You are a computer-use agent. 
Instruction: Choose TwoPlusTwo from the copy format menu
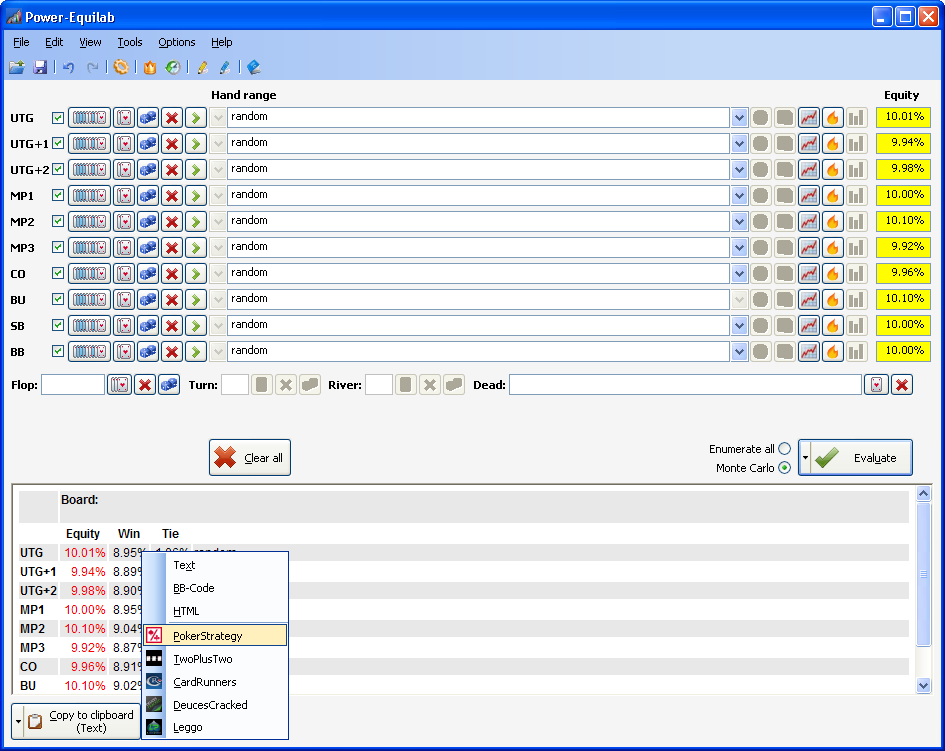tap(215, 659)
